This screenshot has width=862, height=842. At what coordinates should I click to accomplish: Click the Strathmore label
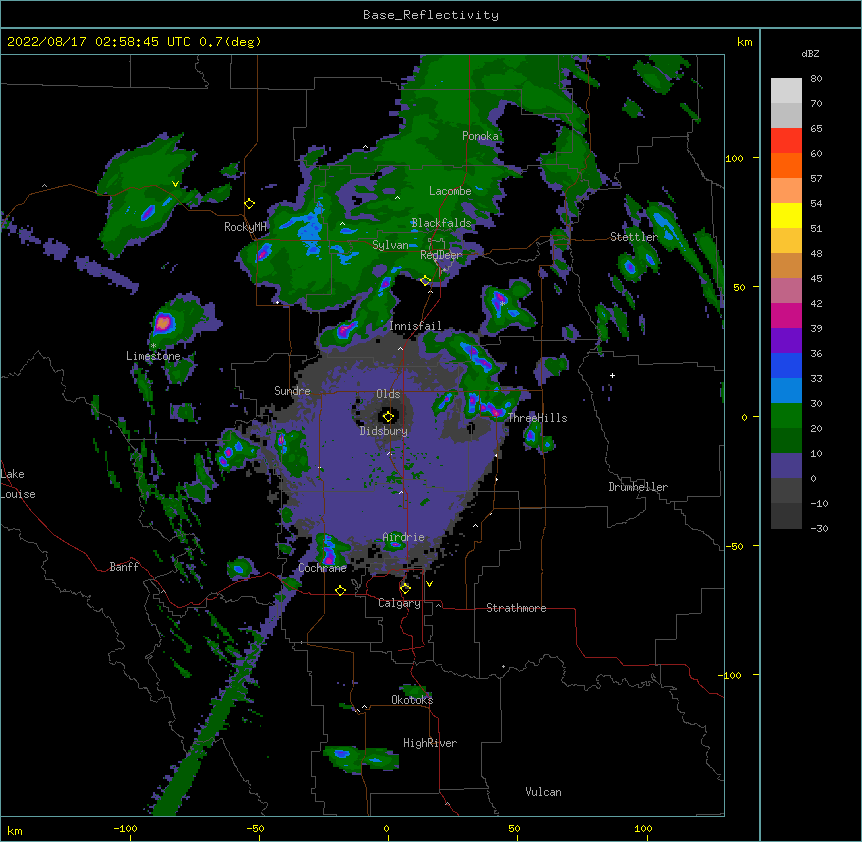click(516, 608)
